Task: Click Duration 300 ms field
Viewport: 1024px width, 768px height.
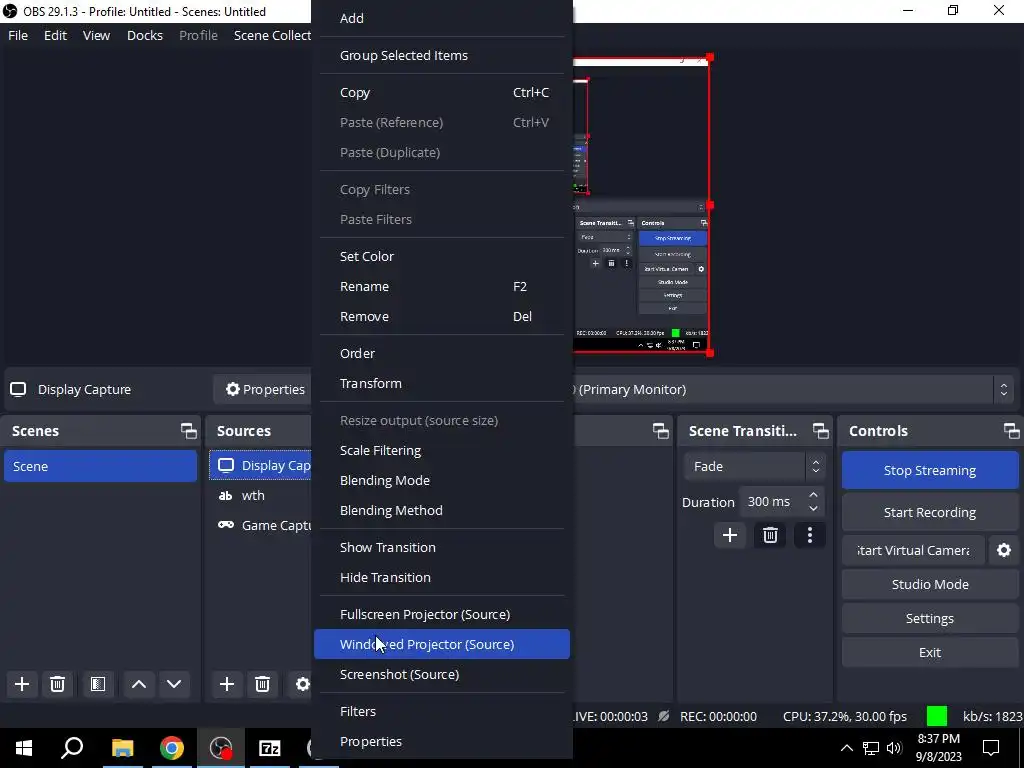Action: 774,502
